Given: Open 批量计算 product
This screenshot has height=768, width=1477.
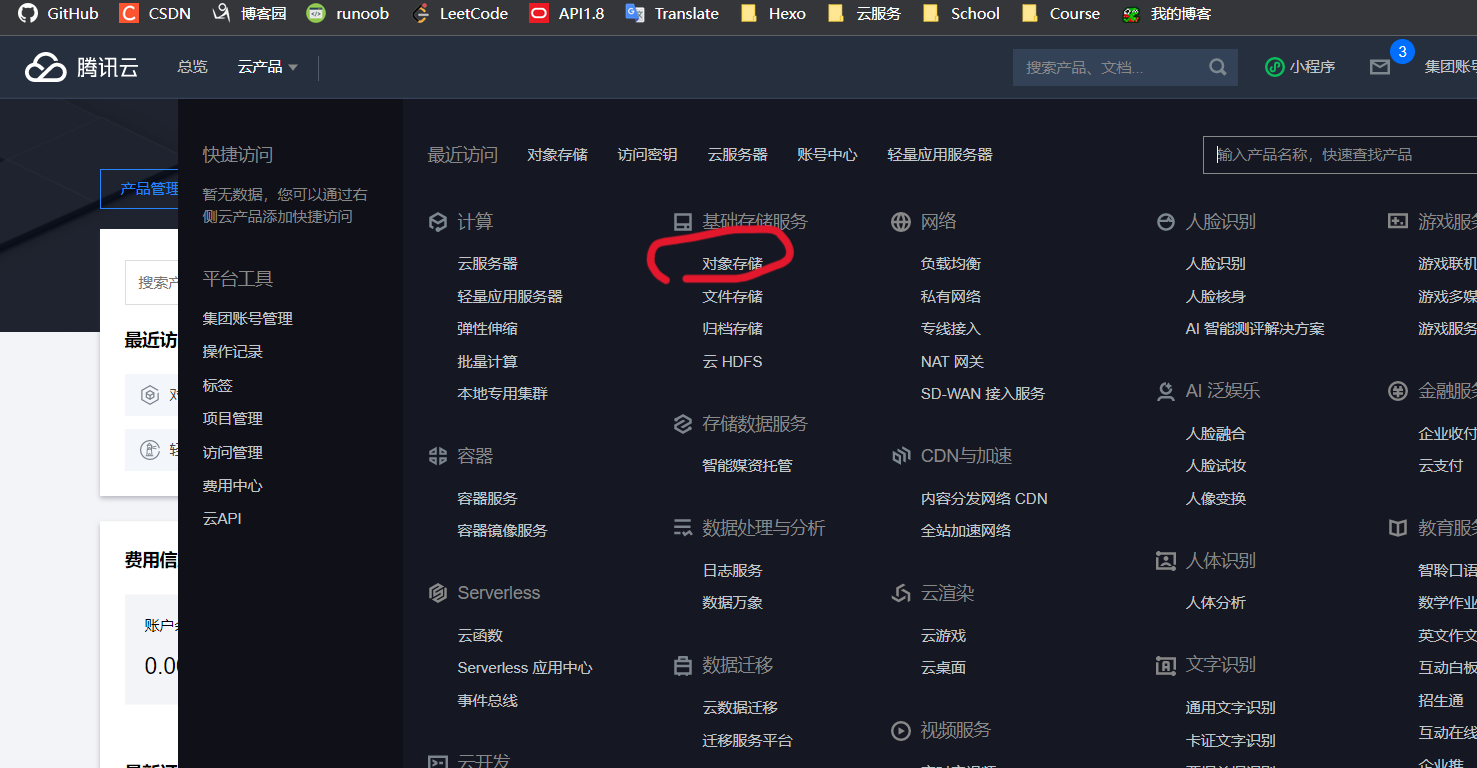Looking at the screenshot, I should [x=487, y=362].
